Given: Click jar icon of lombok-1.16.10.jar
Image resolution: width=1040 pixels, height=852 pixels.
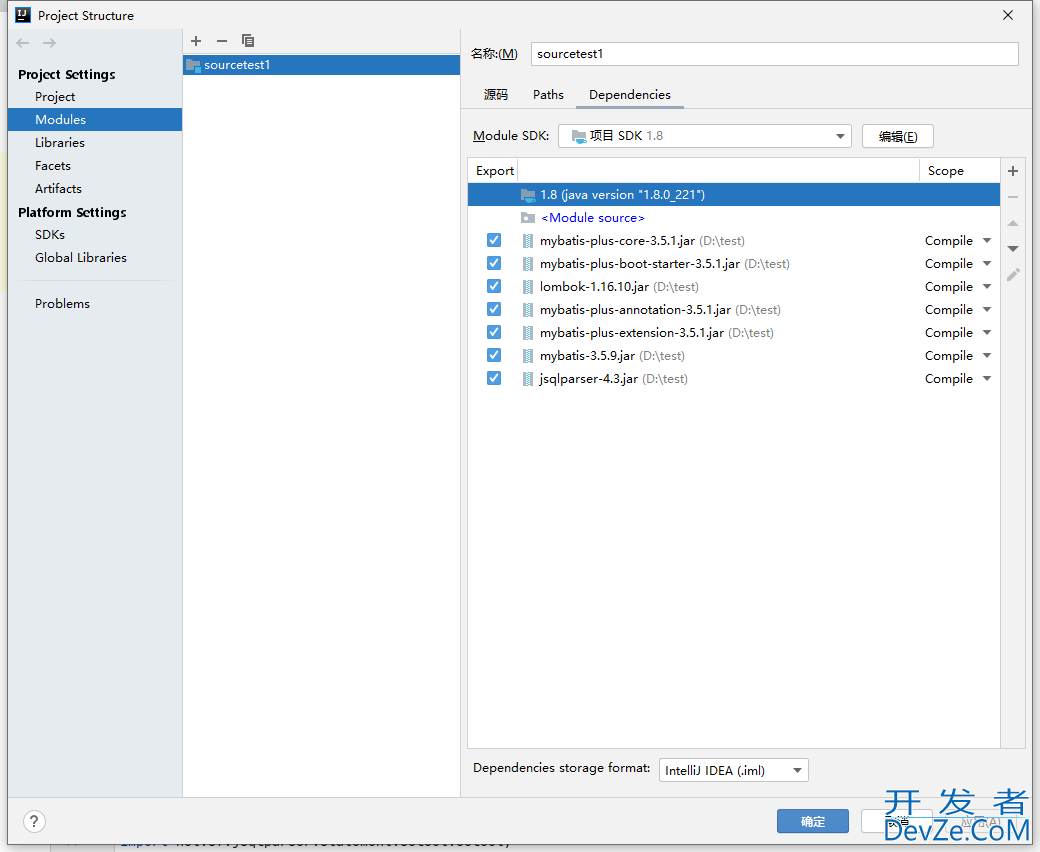Looking at the screenshot, I should 527,286.
